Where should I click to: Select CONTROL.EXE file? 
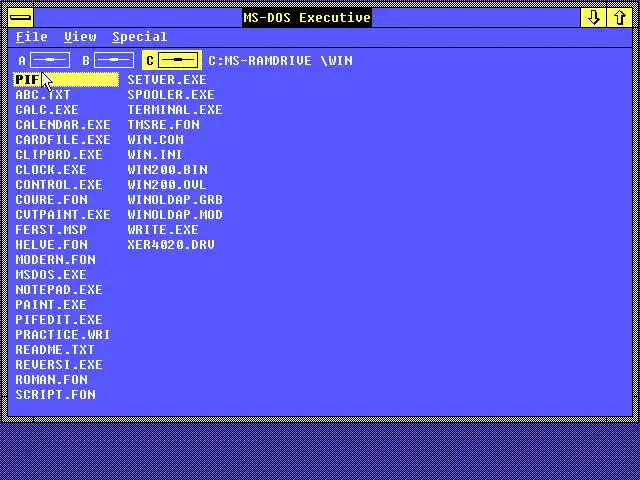(59, 184)
